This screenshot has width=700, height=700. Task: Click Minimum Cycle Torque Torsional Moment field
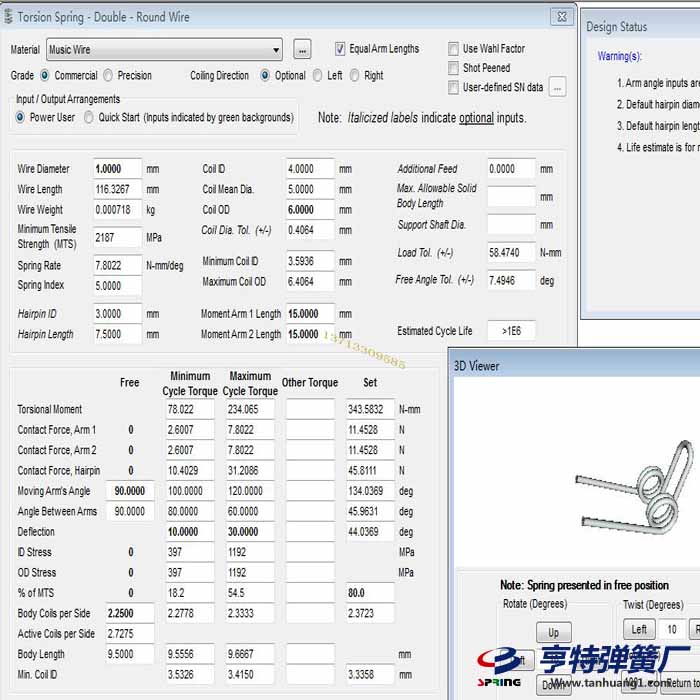[190, 409]
